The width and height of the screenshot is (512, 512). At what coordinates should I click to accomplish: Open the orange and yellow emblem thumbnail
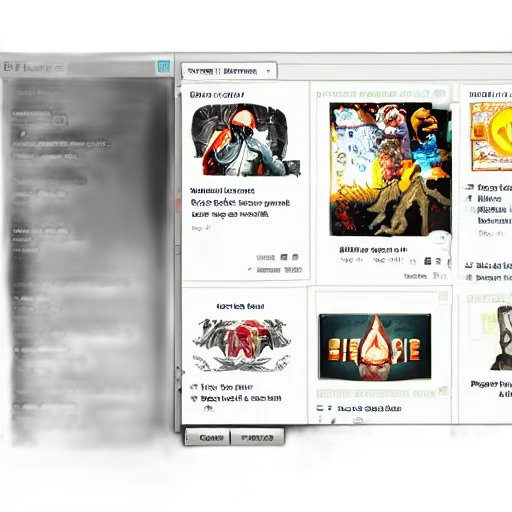491,136
